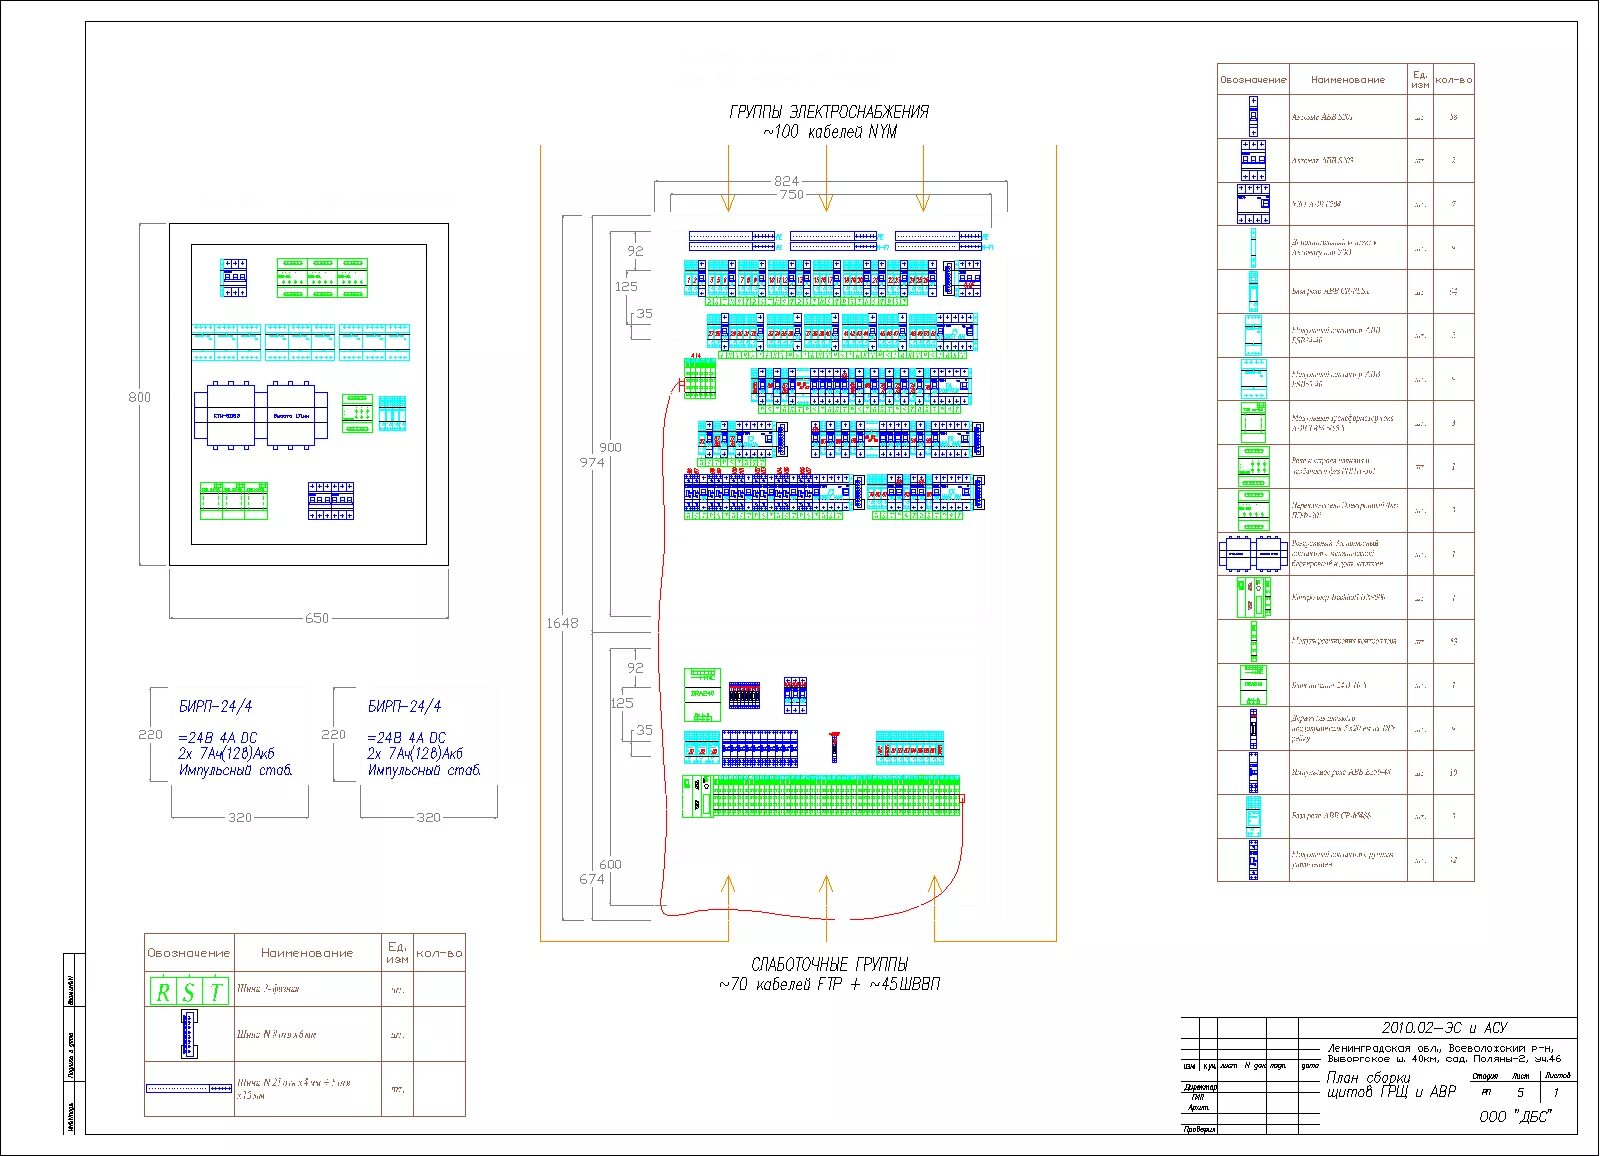Click the 650 width dimension of small cabinet
1600x1156 pixels.
[317, 618]
